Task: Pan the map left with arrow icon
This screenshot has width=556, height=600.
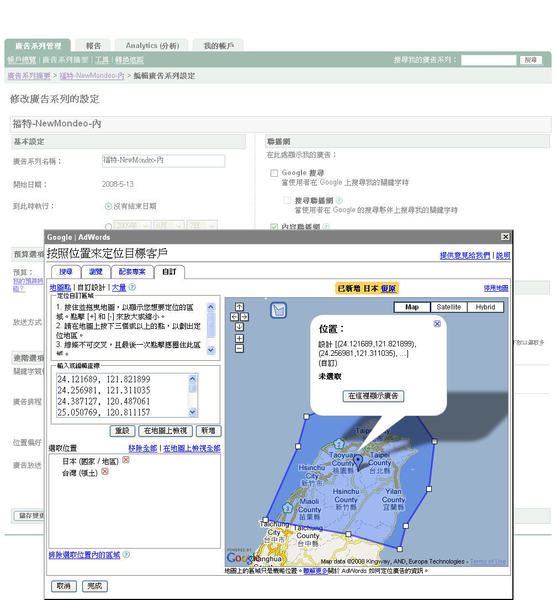Action: (235, 316)
